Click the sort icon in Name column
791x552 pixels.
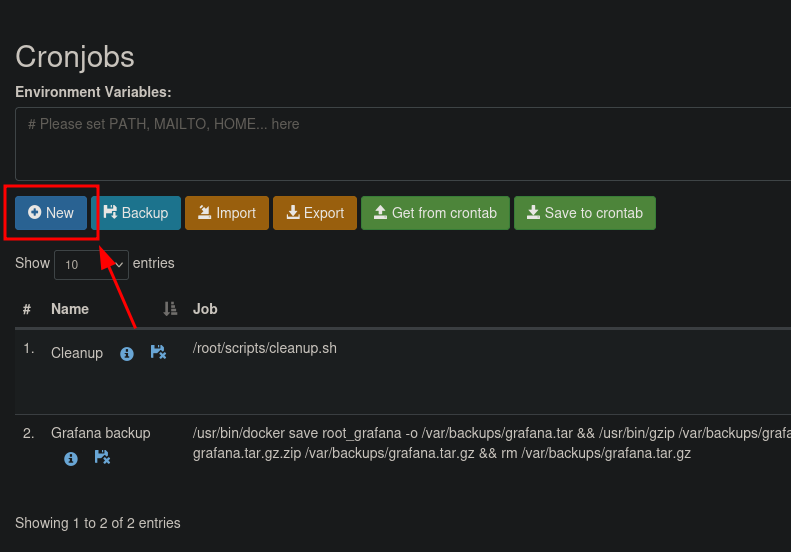point(170,309)
